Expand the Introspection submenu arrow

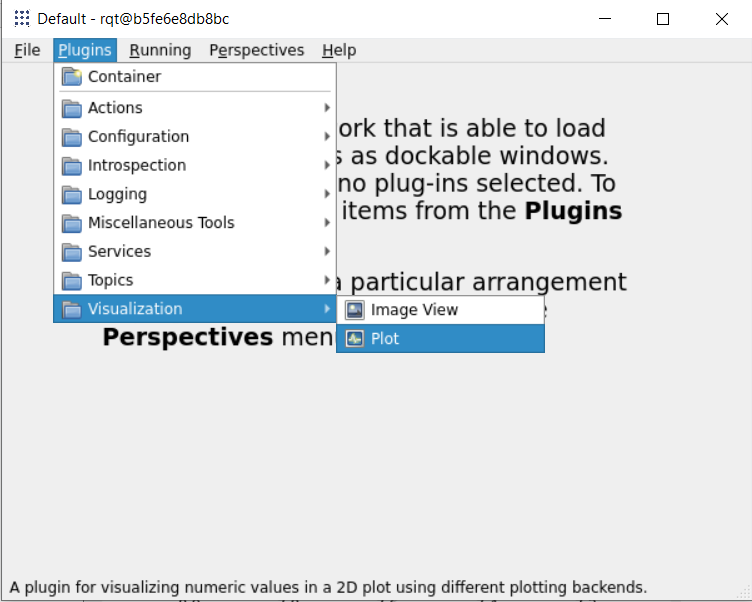tap(327, 165)
